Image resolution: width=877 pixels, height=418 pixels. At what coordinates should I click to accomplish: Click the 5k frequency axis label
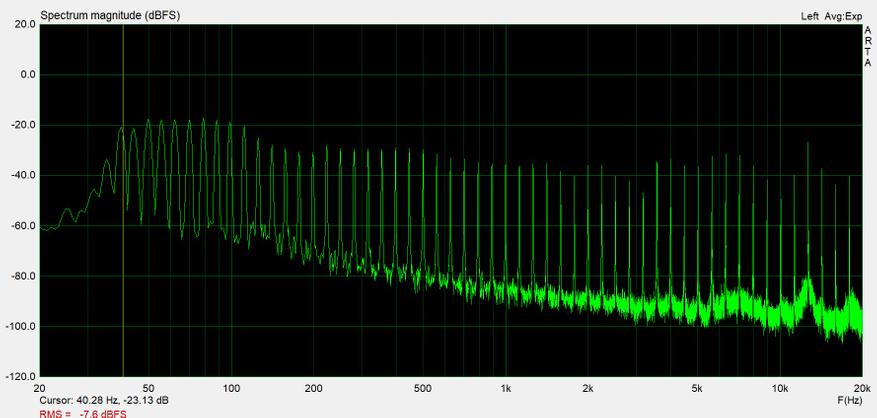[x=697, y=388]
